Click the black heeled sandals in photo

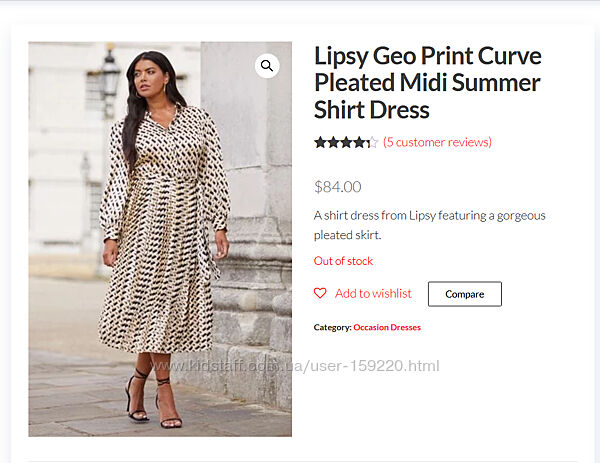pyautogui.click(x=152, y=401)
